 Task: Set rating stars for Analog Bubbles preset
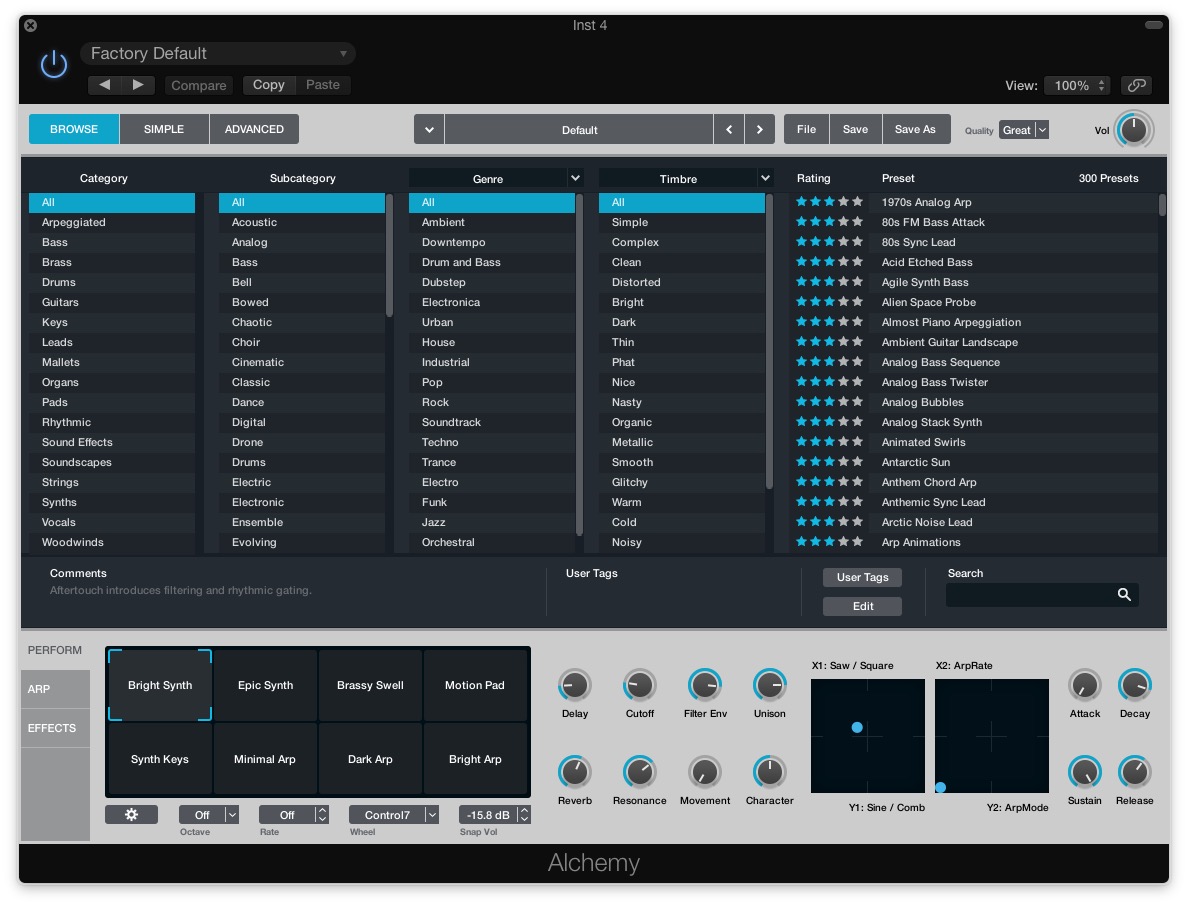(x=829, y=402)
